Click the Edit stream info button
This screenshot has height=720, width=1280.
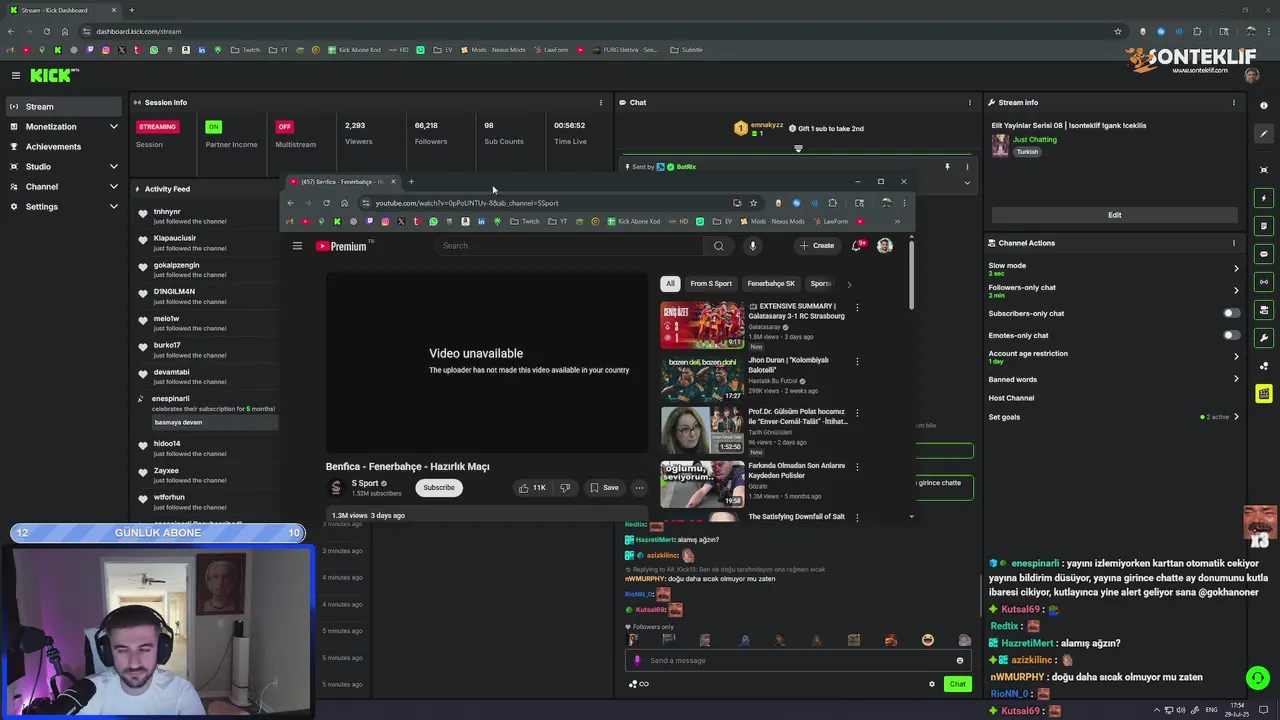coord(1114,215)
